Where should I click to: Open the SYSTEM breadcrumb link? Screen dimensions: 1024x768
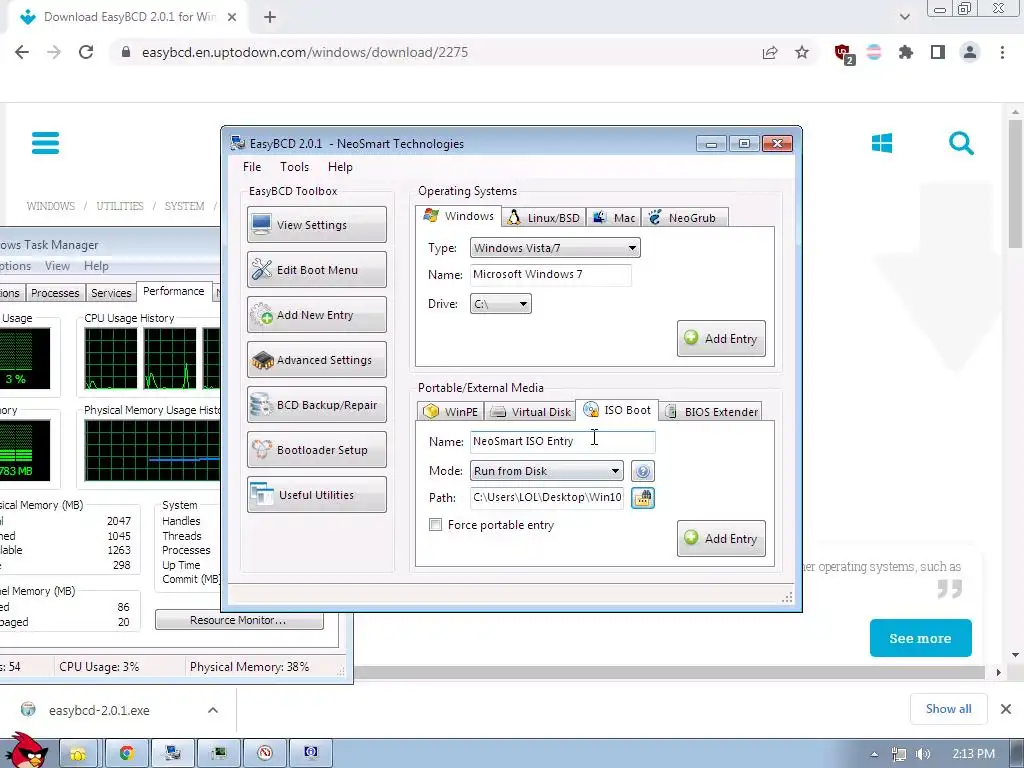pos(184,206)
